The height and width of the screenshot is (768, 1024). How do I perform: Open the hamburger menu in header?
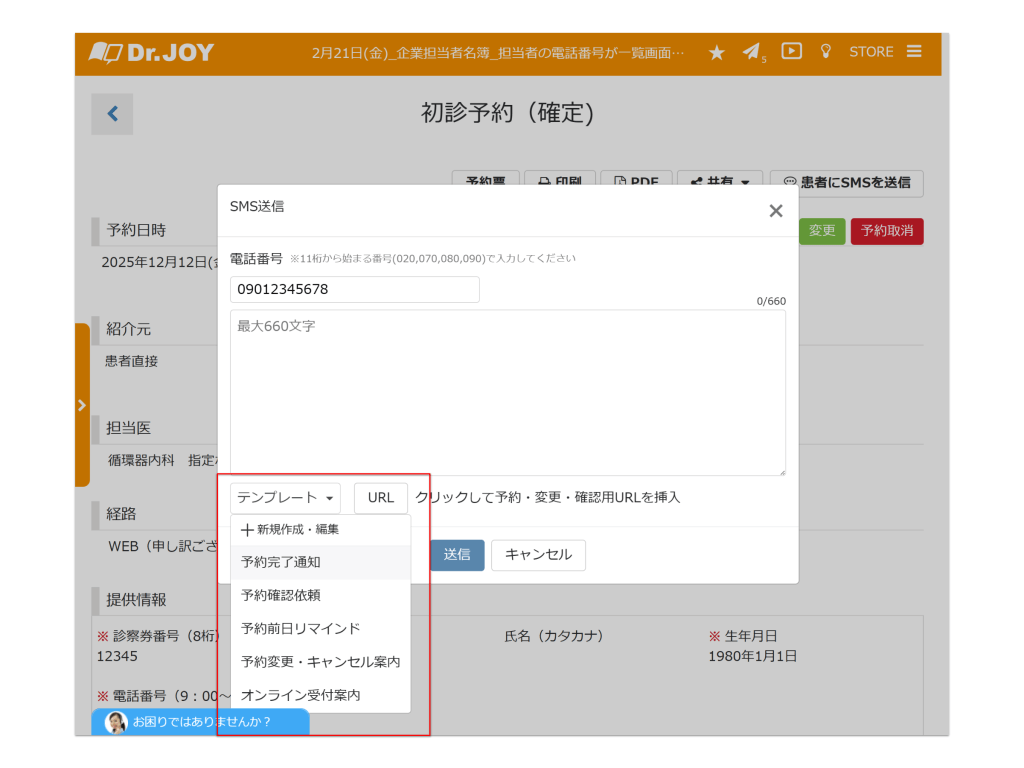pos(914,51)
